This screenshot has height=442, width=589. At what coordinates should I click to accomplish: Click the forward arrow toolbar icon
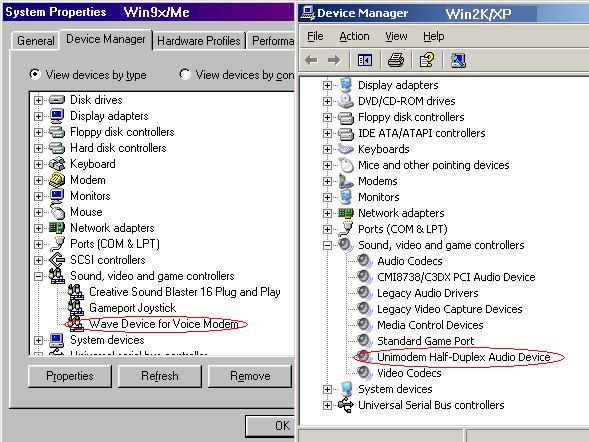coord(334,60)
